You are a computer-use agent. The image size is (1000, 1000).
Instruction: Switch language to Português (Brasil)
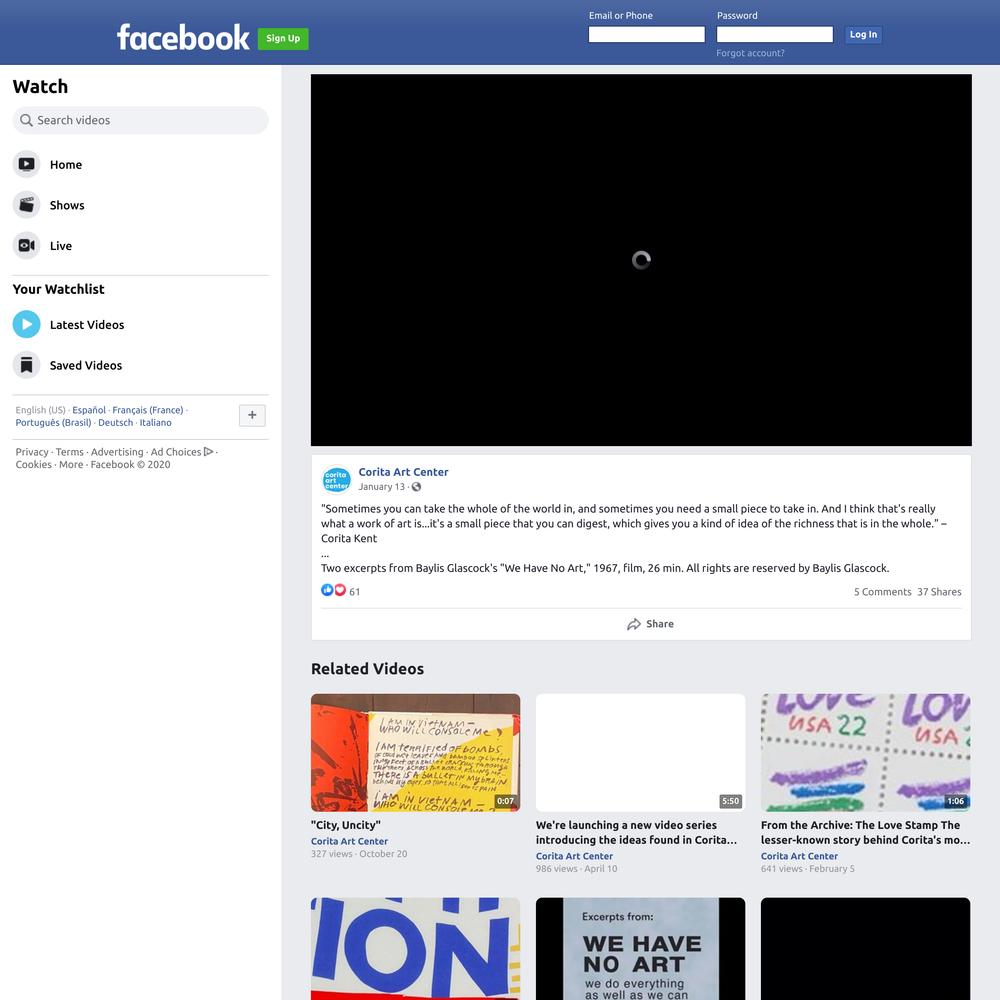(x=54, y=422)
